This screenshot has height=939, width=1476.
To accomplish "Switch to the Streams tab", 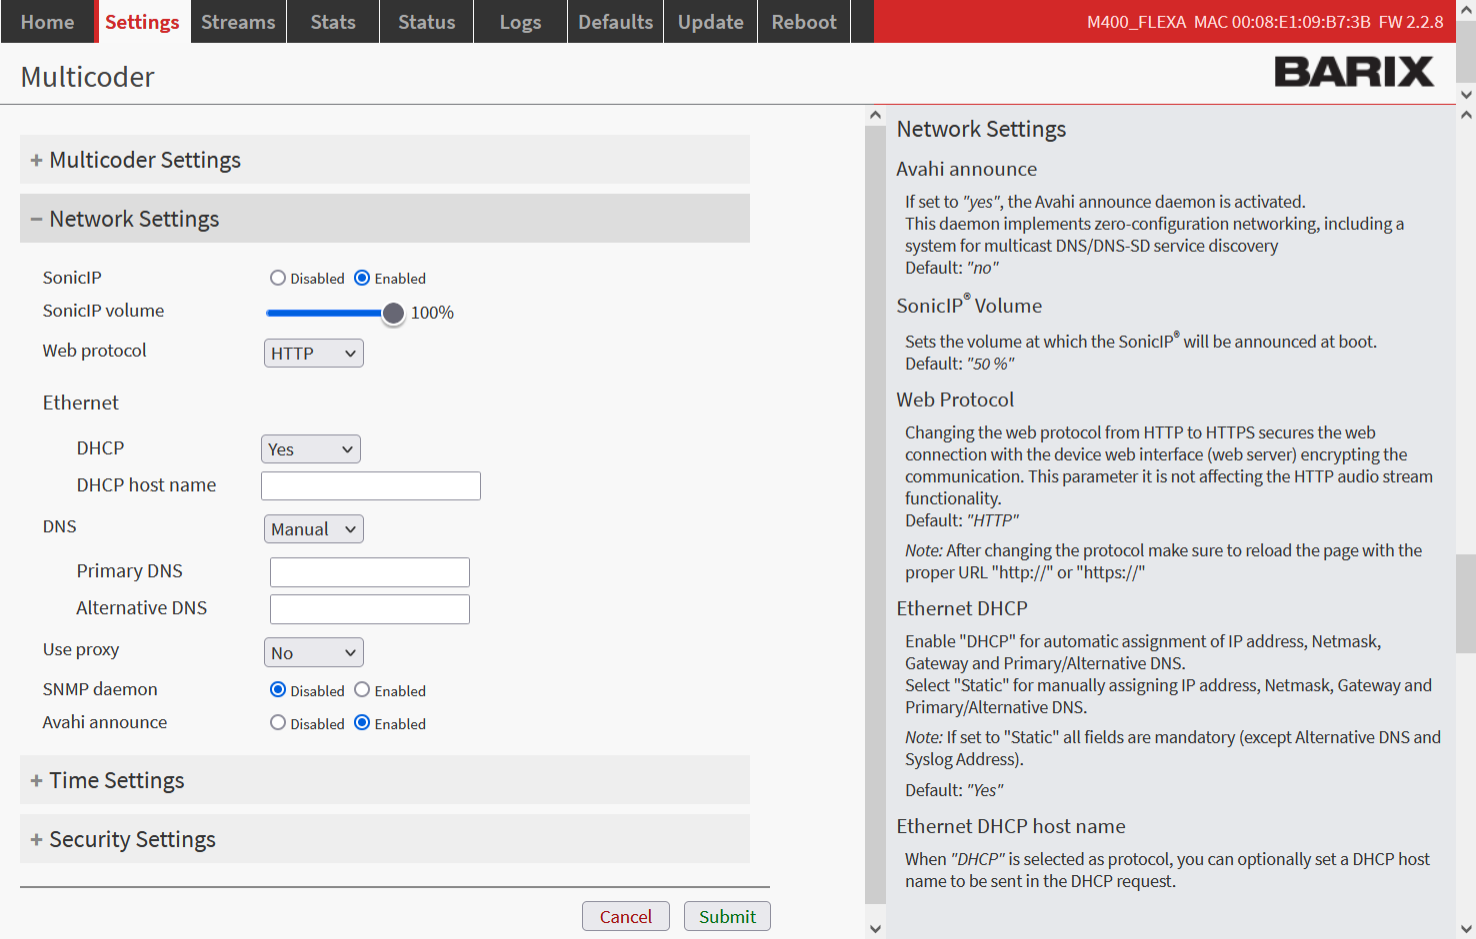I will [x=238, y=22].
